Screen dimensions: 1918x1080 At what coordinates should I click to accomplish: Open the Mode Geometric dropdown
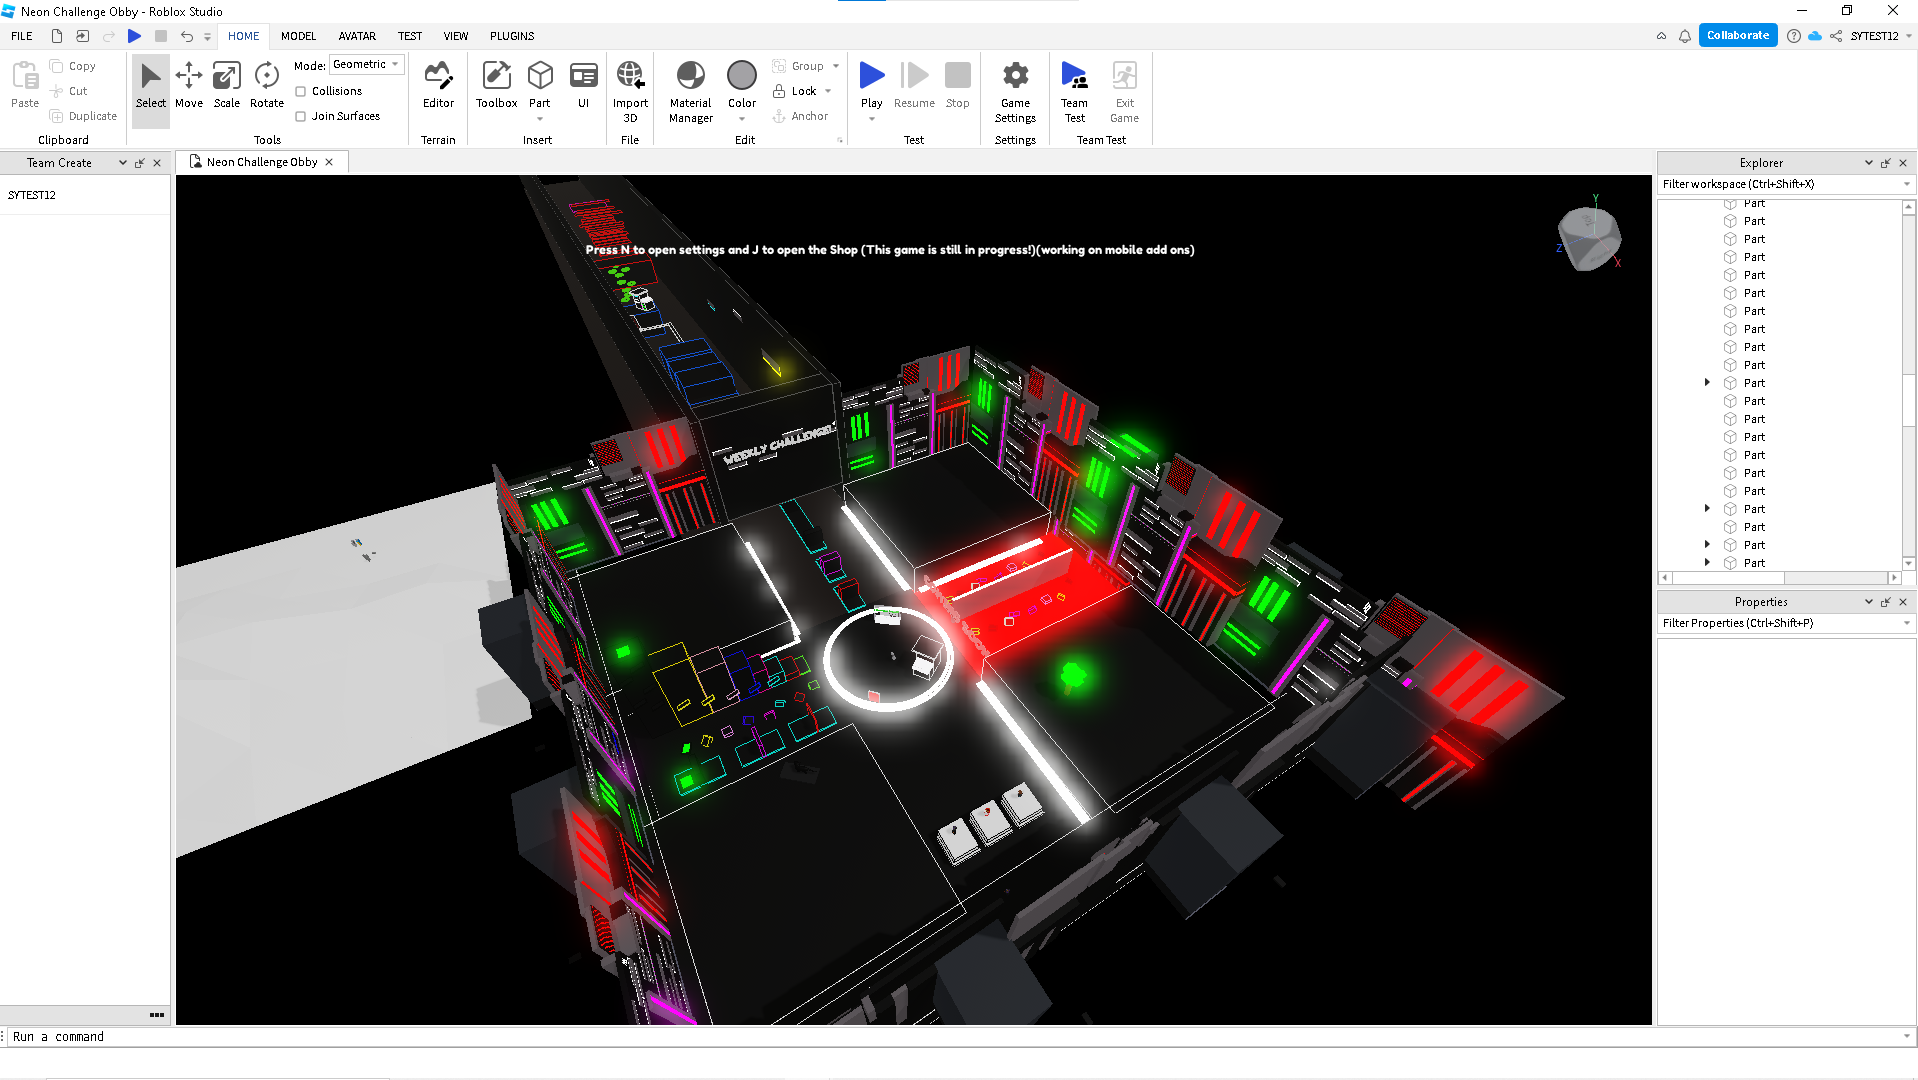[x=366, y=65]
